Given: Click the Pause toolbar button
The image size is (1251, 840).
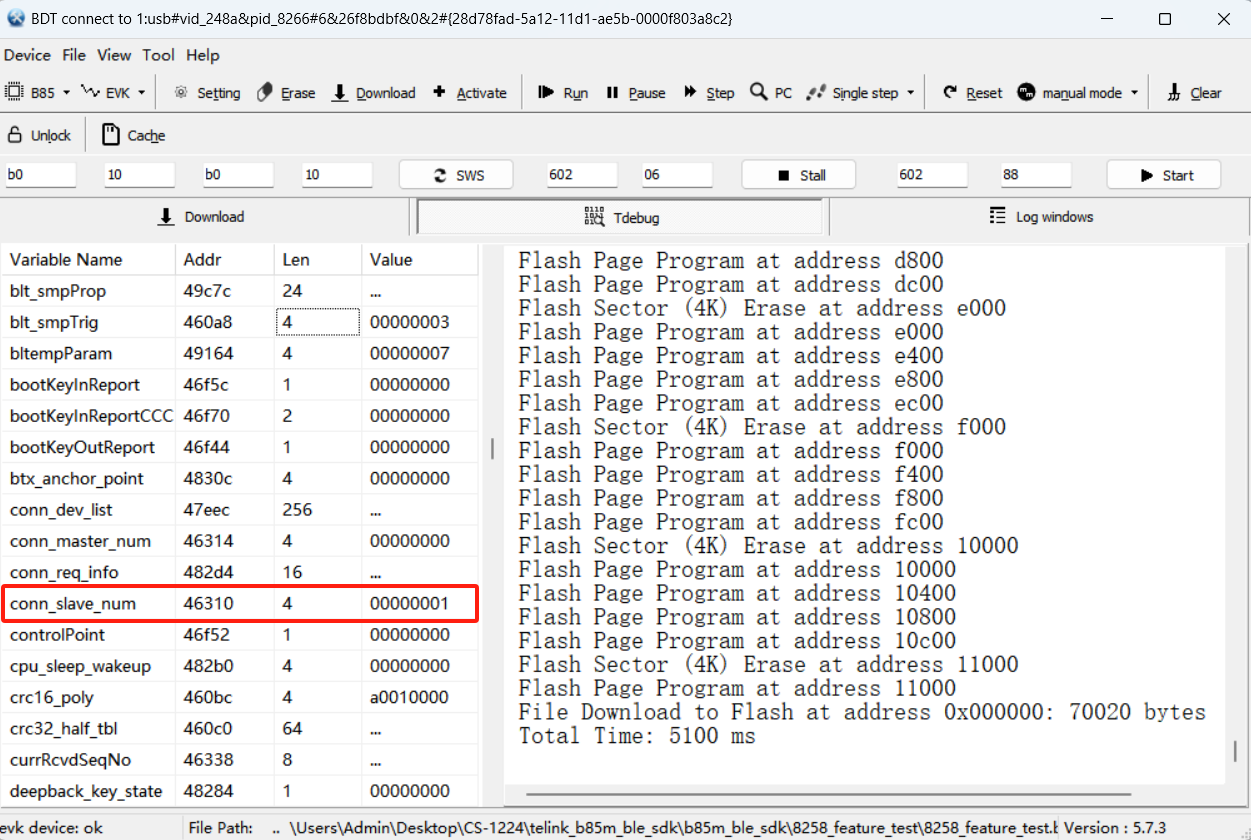Looking at the screenshot, I should 636,92.
